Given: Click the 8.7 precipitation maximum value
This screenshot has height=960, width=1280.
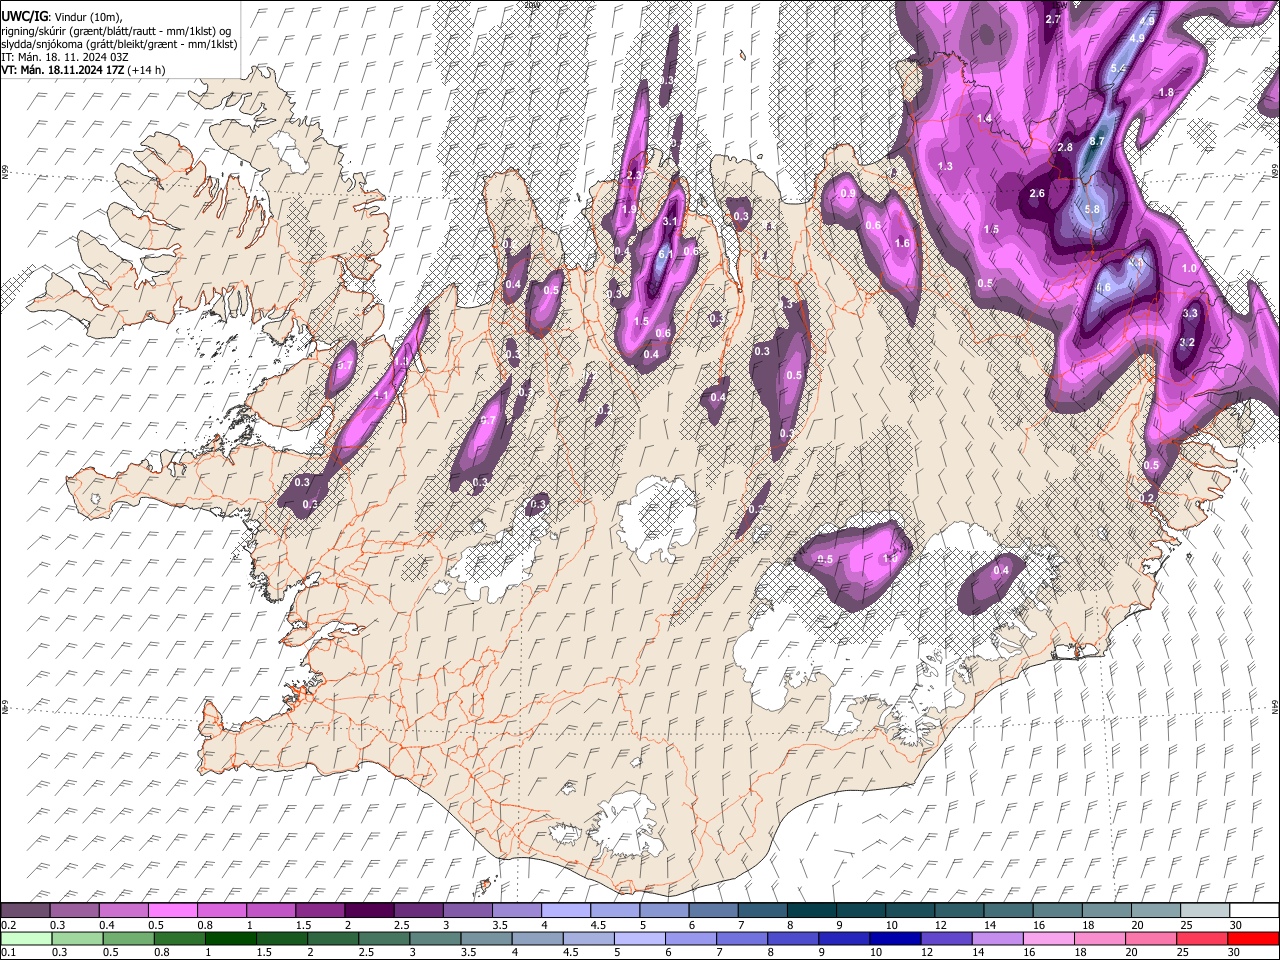Looking at the screenshot, I should [1096, 142].
